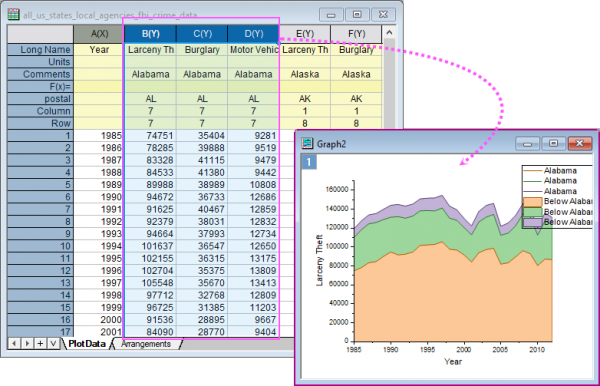Screen dimensions: 600x386
Task: Minimize the Graph2 window
Action: tap(527, 144)
